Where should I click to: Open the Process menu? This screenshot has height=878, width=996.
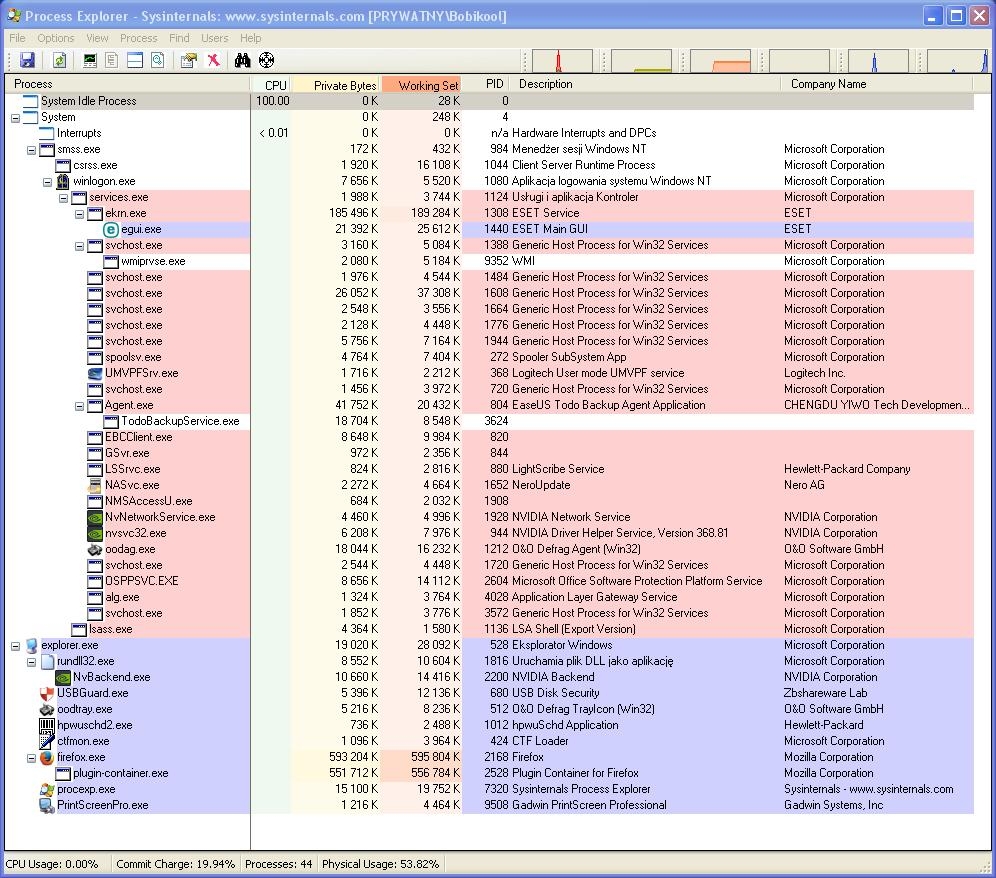(x=138, y=38)
